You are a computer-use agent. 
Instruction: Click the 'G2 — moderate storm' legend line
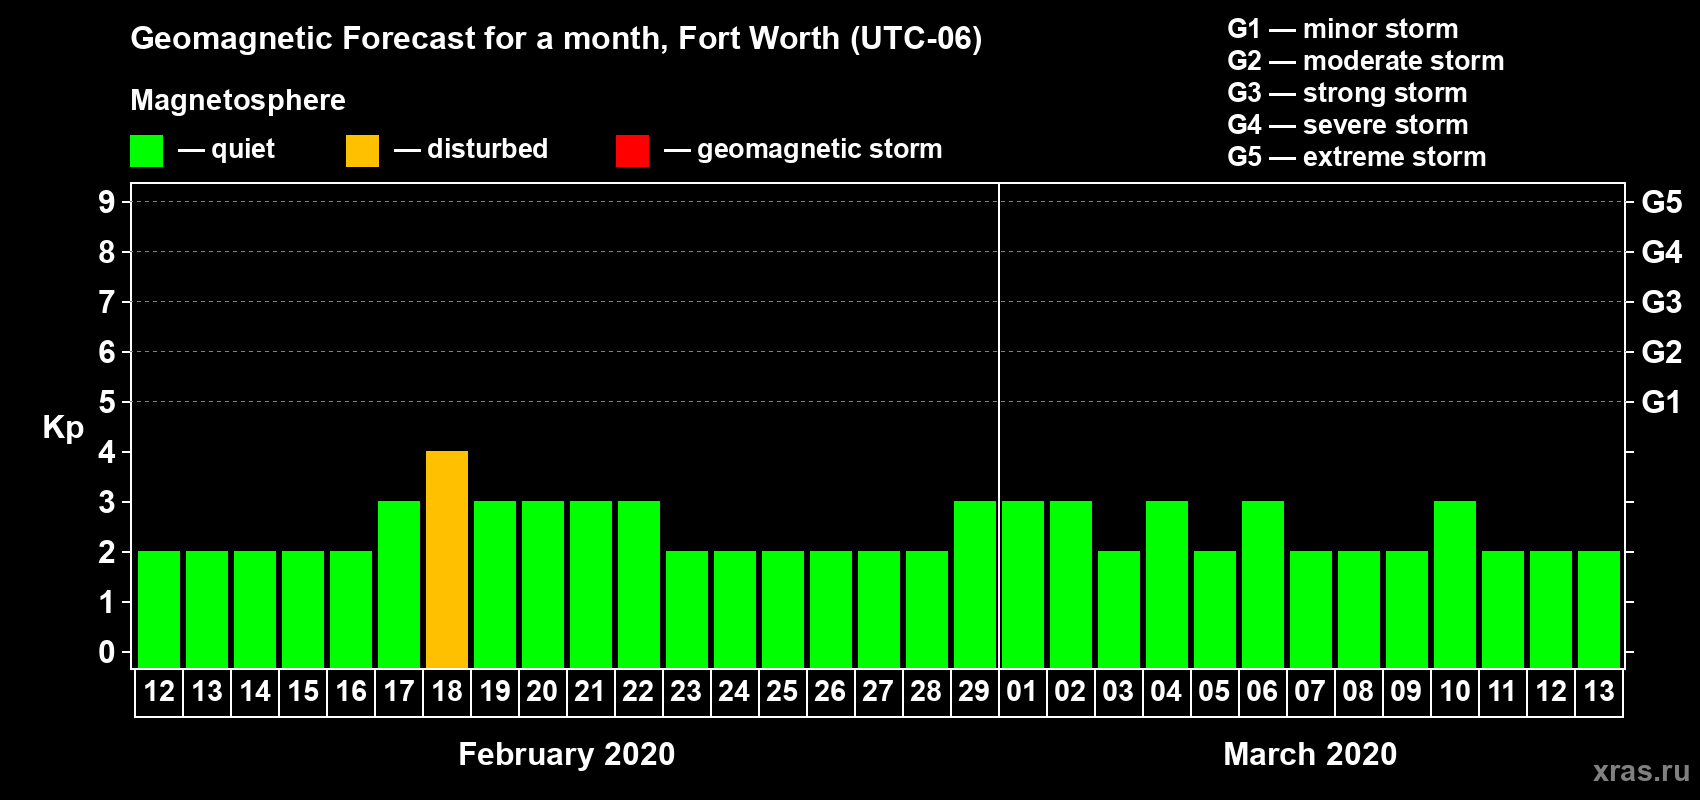[1366, 61]
